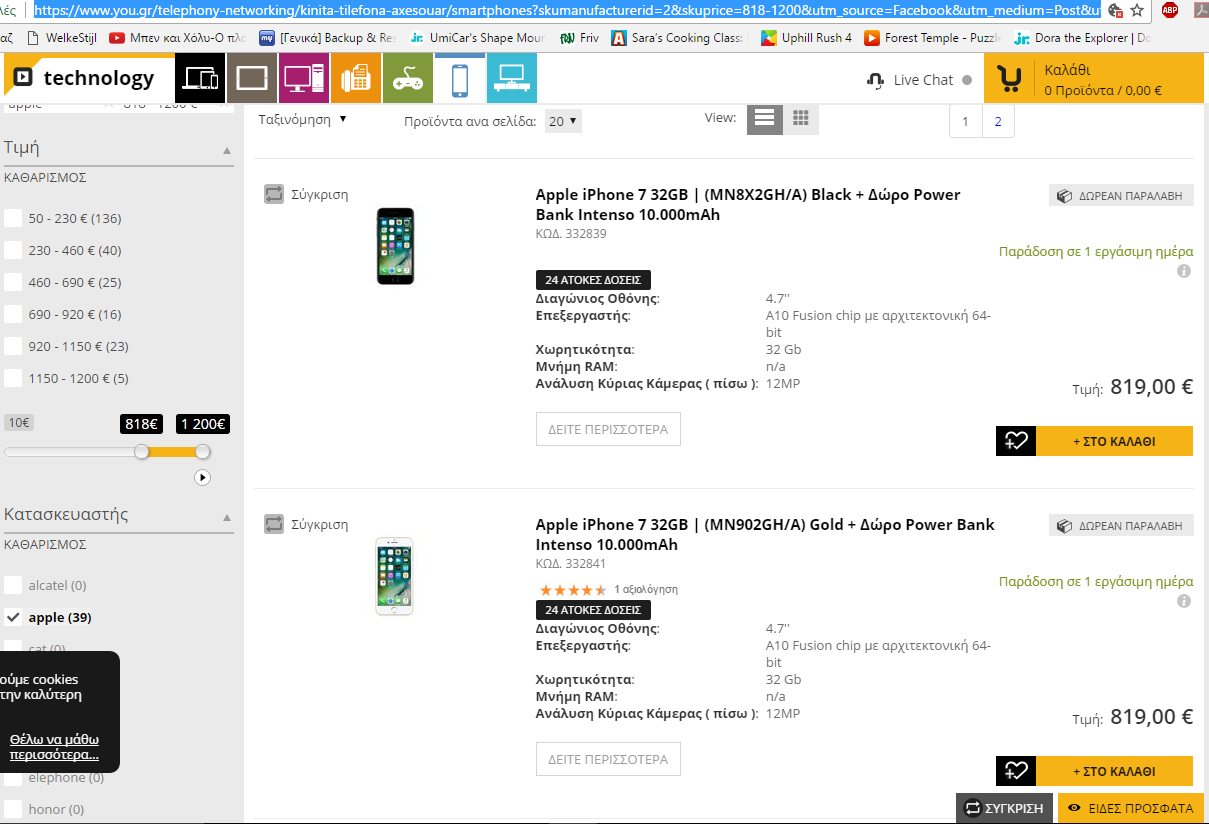
Task: Check the 460 - 690 € price filter
Action: pyautogui.click(x=13, y=282)
